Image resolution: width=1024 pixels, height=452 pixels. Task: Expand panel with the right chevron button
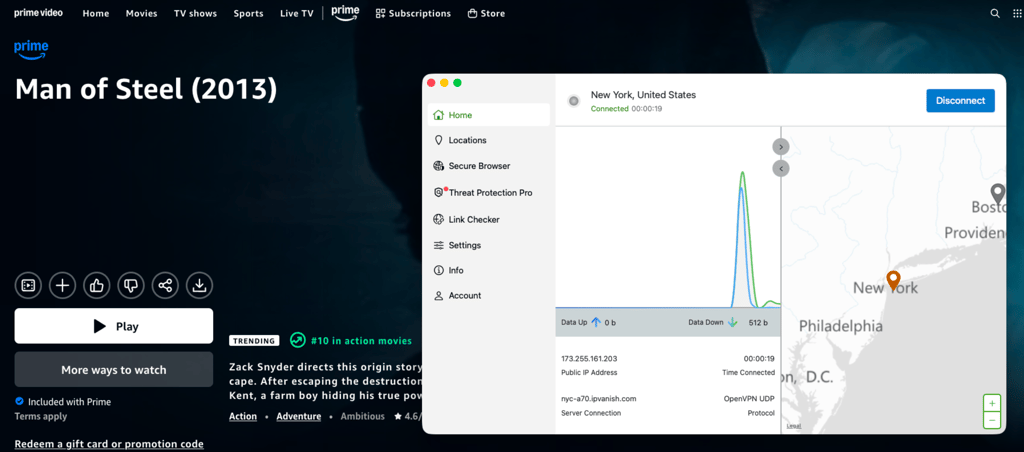point(780,146)
